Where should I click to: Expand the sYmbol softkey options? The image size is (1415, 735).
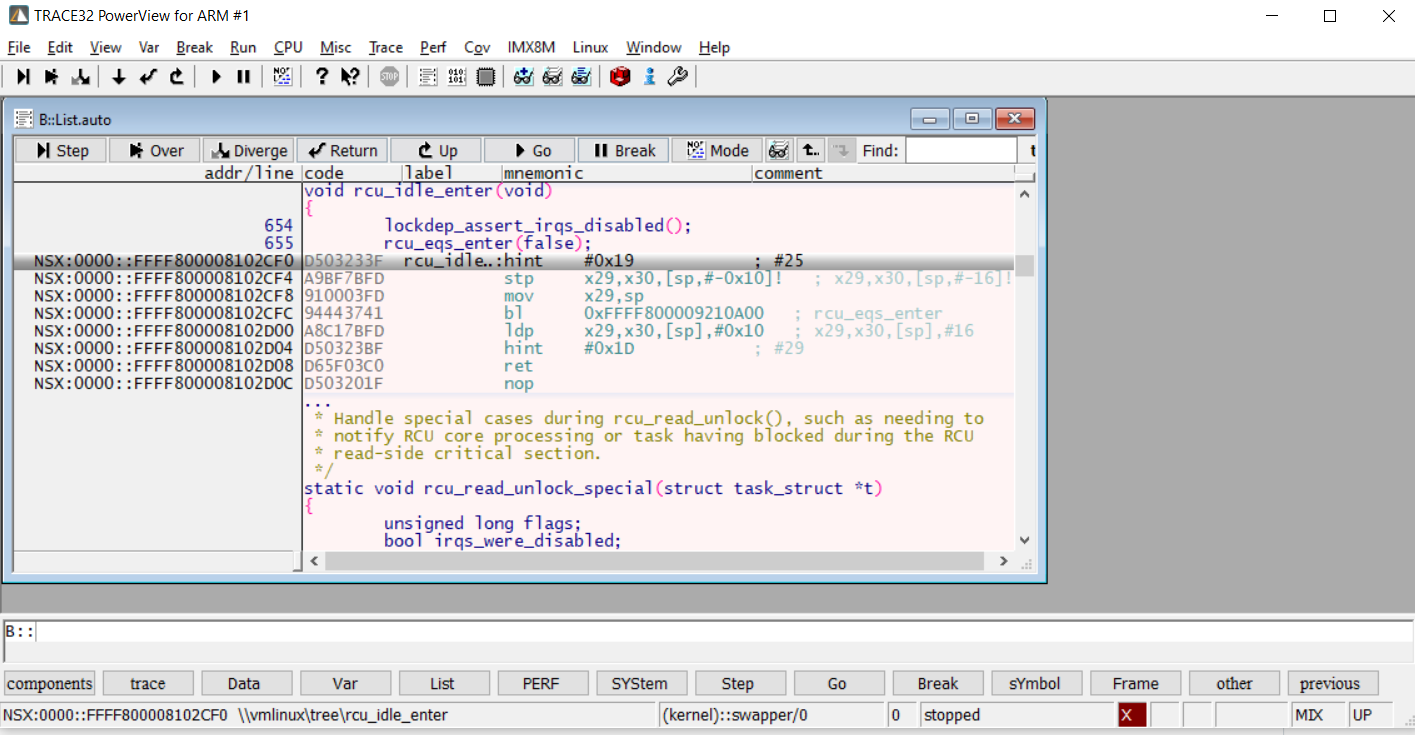(x=1034, y=684)
